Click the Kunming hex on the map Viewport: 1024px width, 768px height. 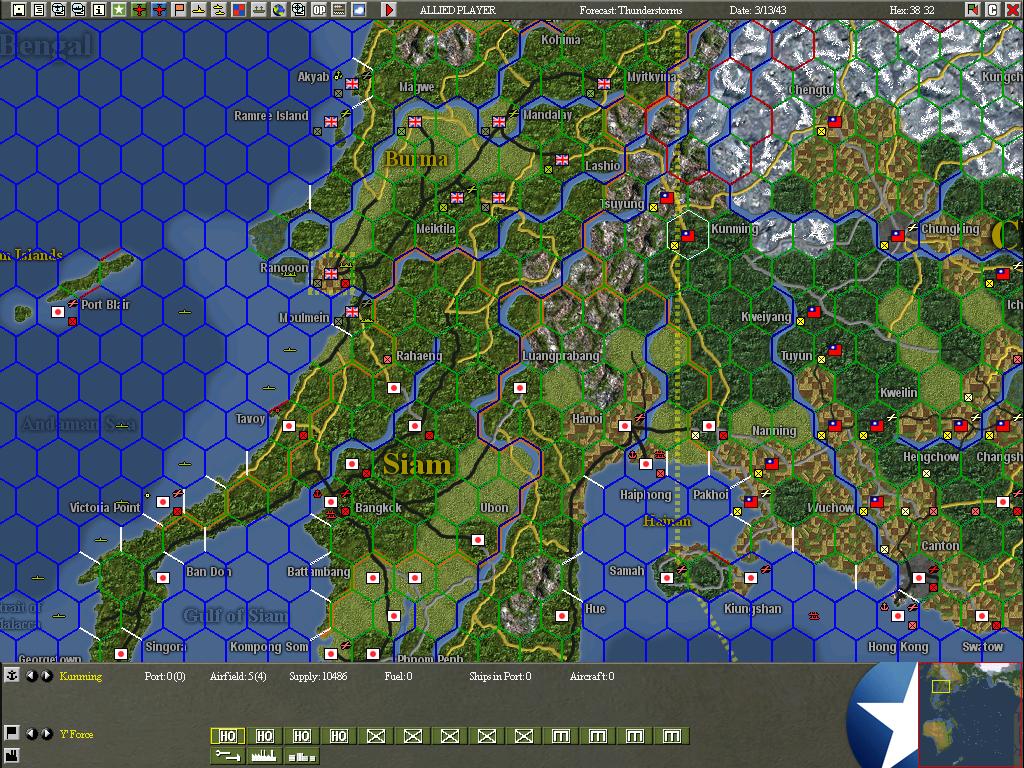pos(688,235)
